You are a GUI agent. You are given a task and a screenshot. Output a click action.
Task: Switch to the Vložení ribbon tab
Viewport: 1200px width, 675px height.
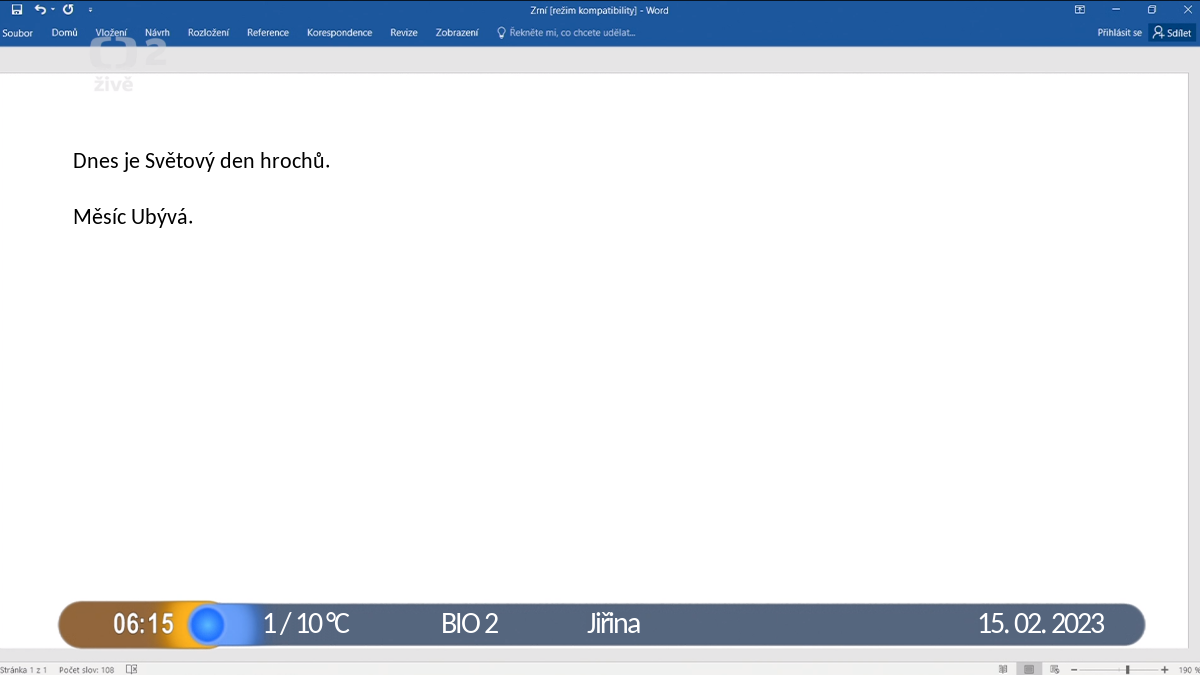[111, 33]
